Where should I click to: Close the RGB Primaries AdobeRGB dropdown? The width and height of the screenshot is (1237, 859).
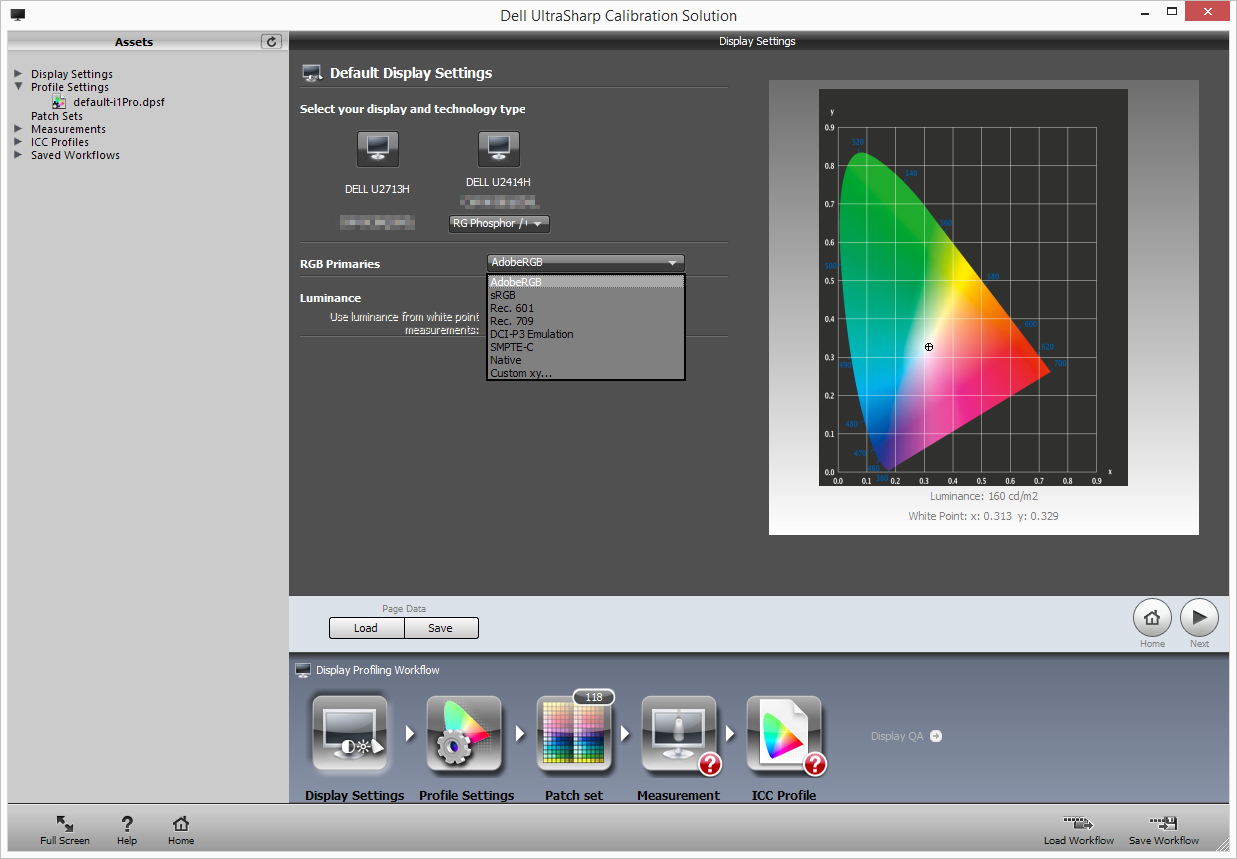click(x=586, y=263)
